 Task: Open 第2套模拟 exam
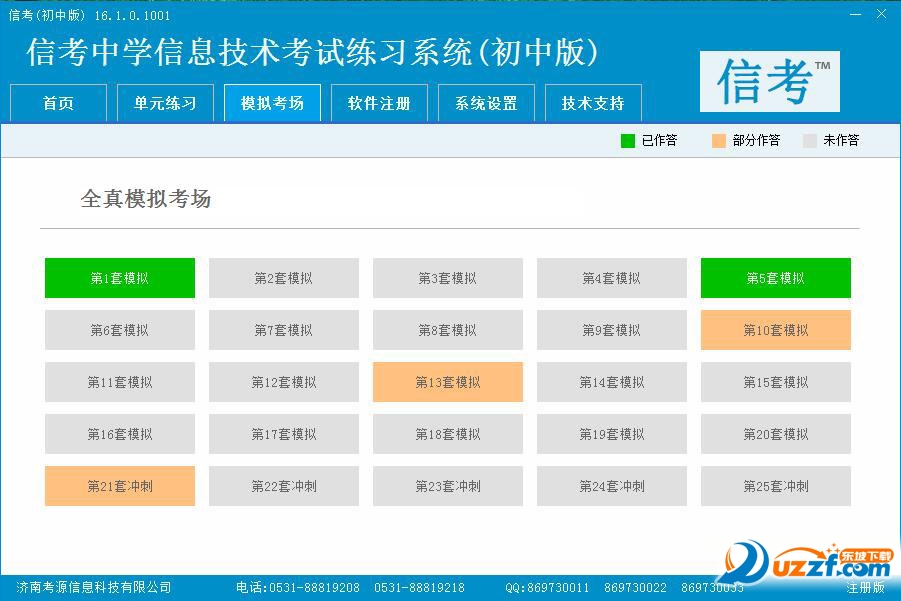284,278
